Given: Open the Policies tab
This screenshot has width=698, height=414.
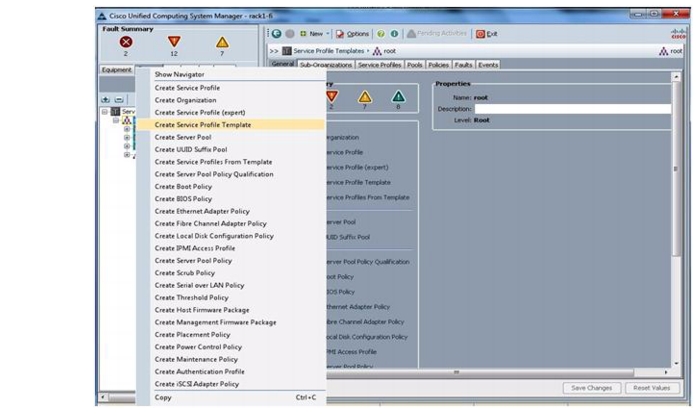Looking at the screenshot, I should [x=438, y=65].
